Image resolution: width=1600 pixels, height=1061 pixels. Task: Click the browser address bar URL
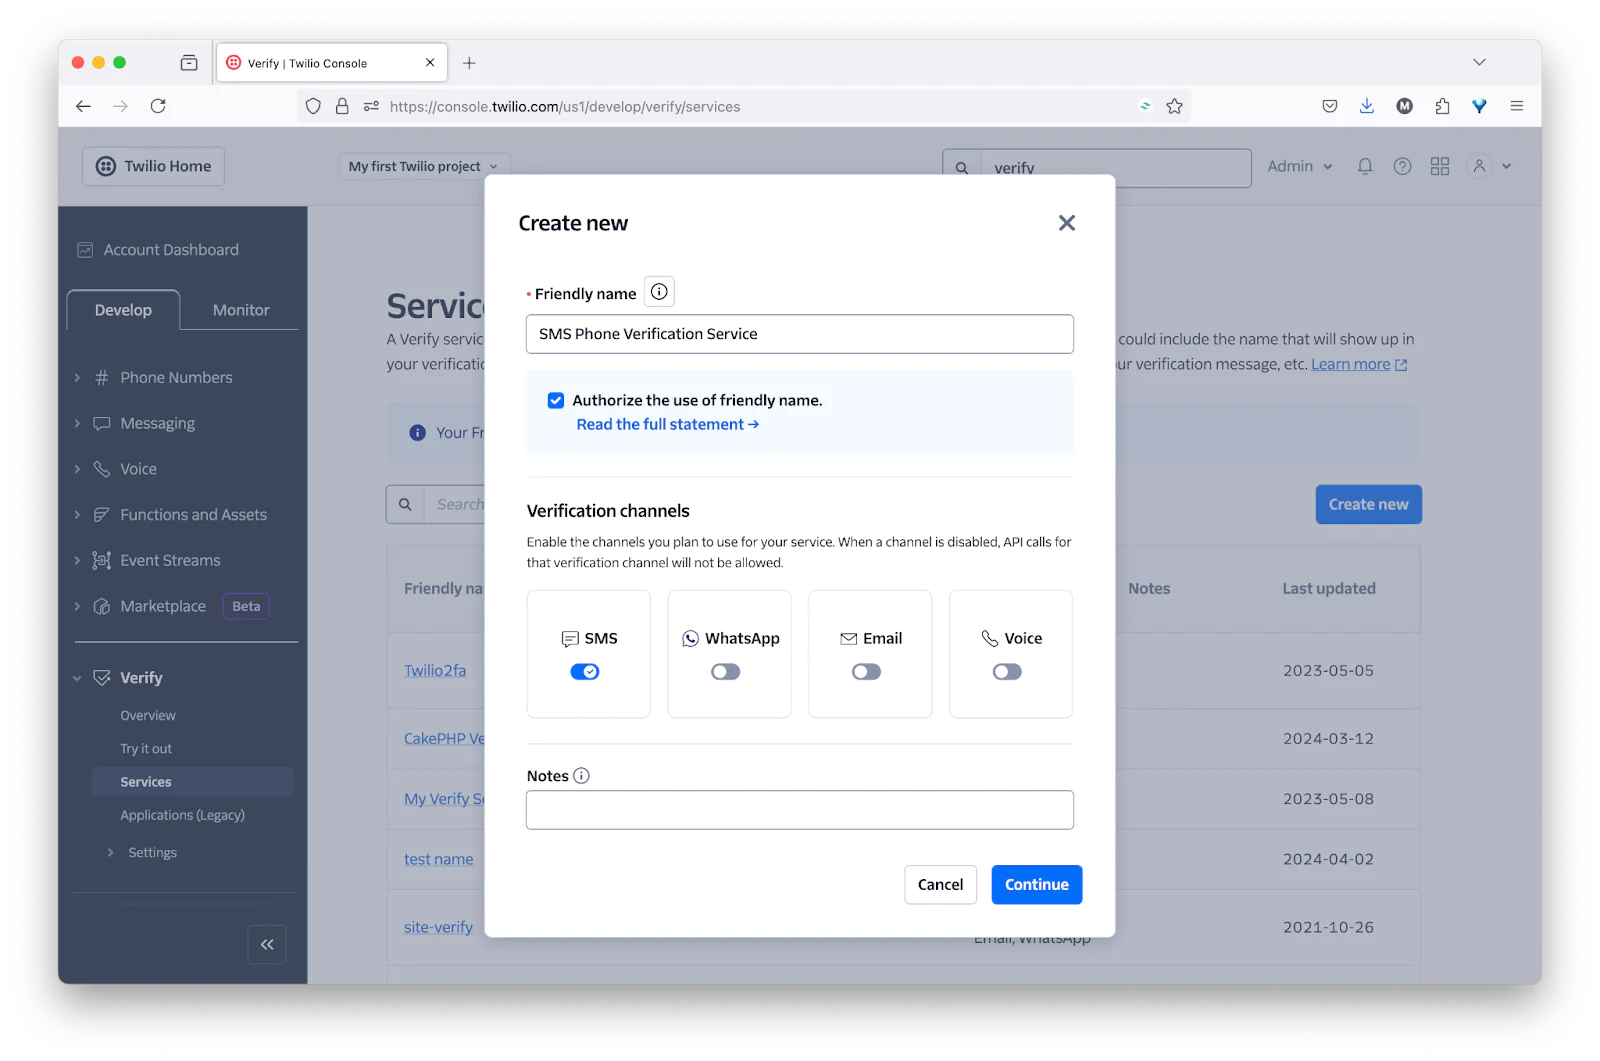coord(565,107)
